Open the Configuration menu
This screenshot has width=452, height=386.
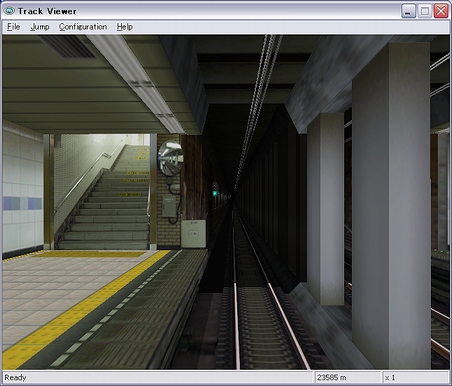click(83, 27)
